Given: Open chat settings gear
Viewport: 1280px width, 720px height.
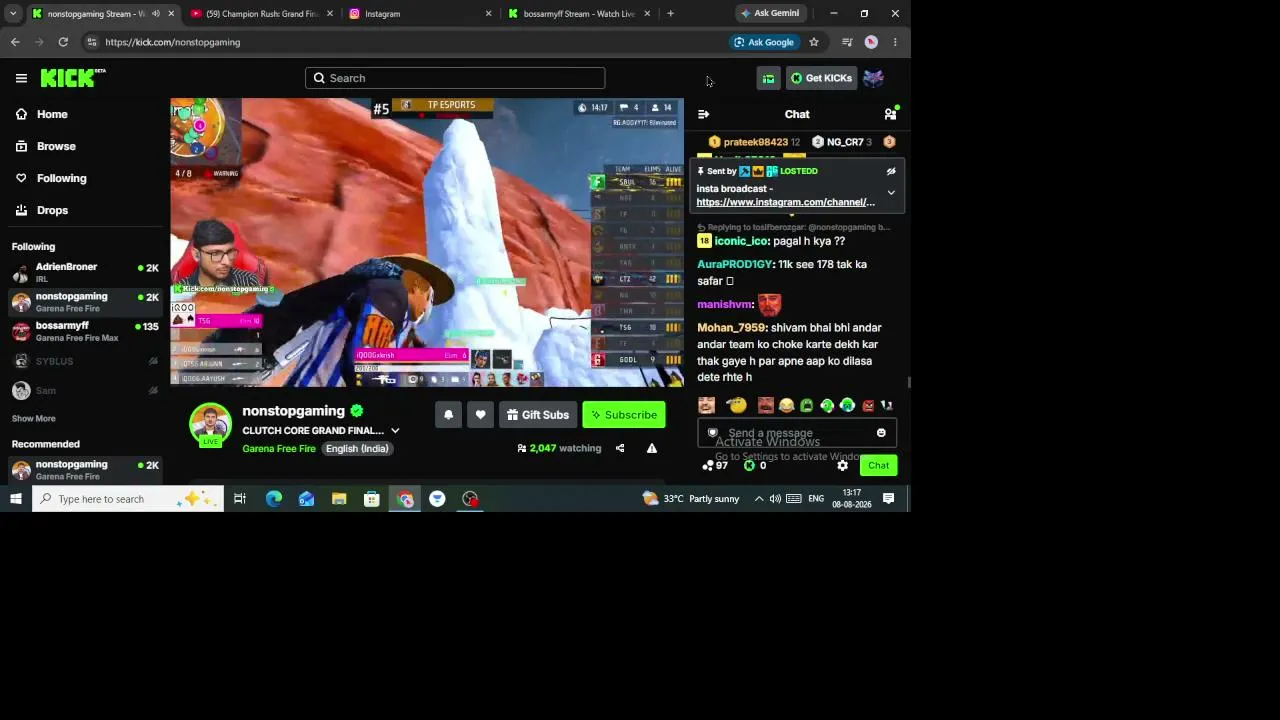Looking at the screenshot, I should [x=842, y=466].
